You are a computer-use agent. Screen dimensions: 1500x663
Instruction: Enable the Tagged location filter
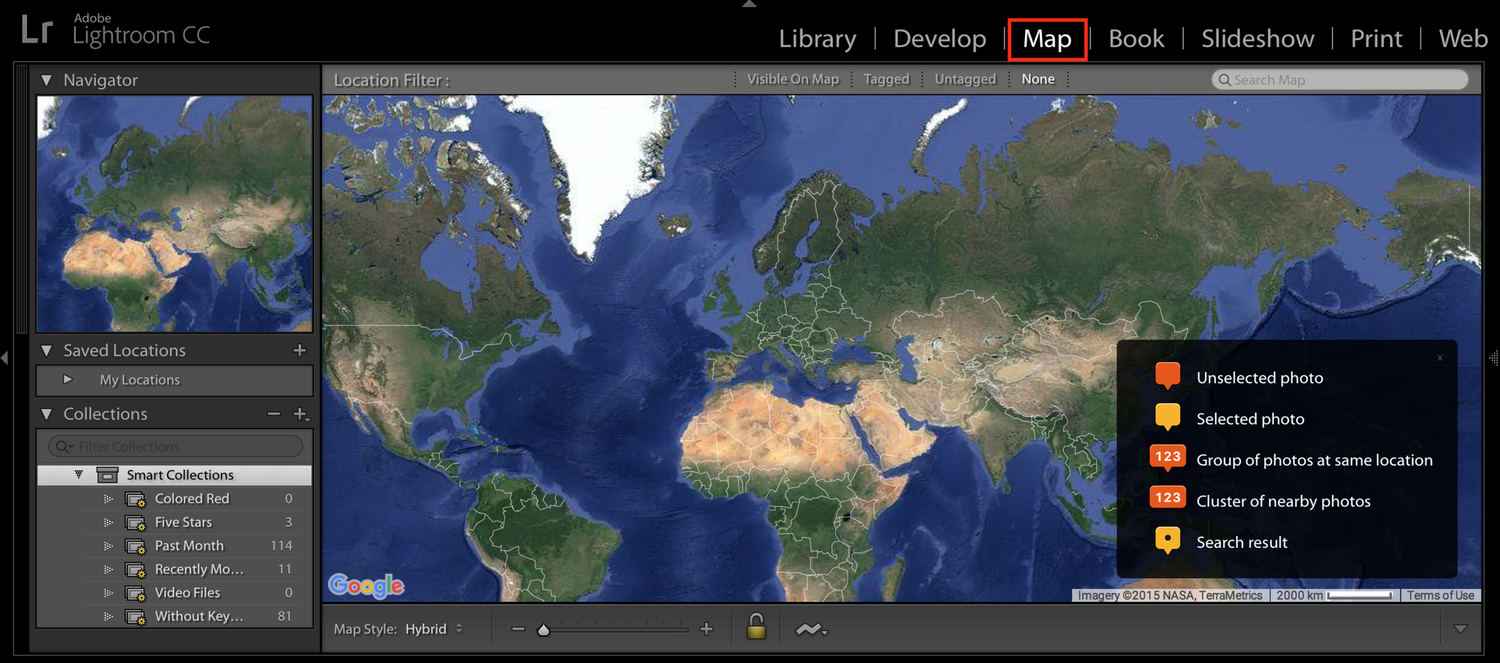pyautogui.click(x=886, y=79)
